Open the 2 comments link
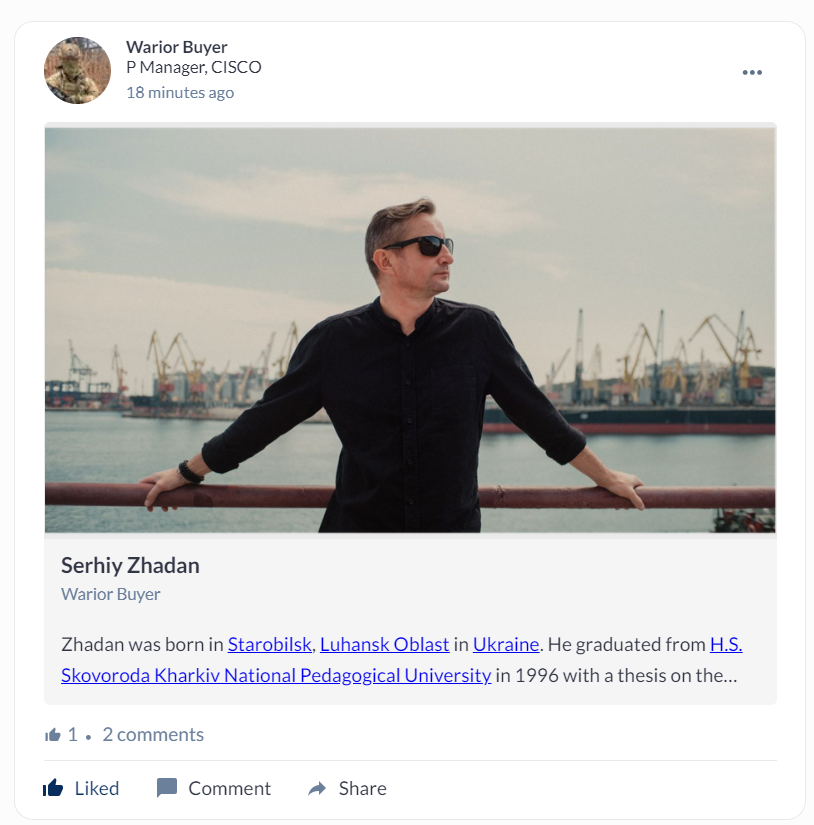The height and width of the screenshot is (825, 814). point(153,735)
